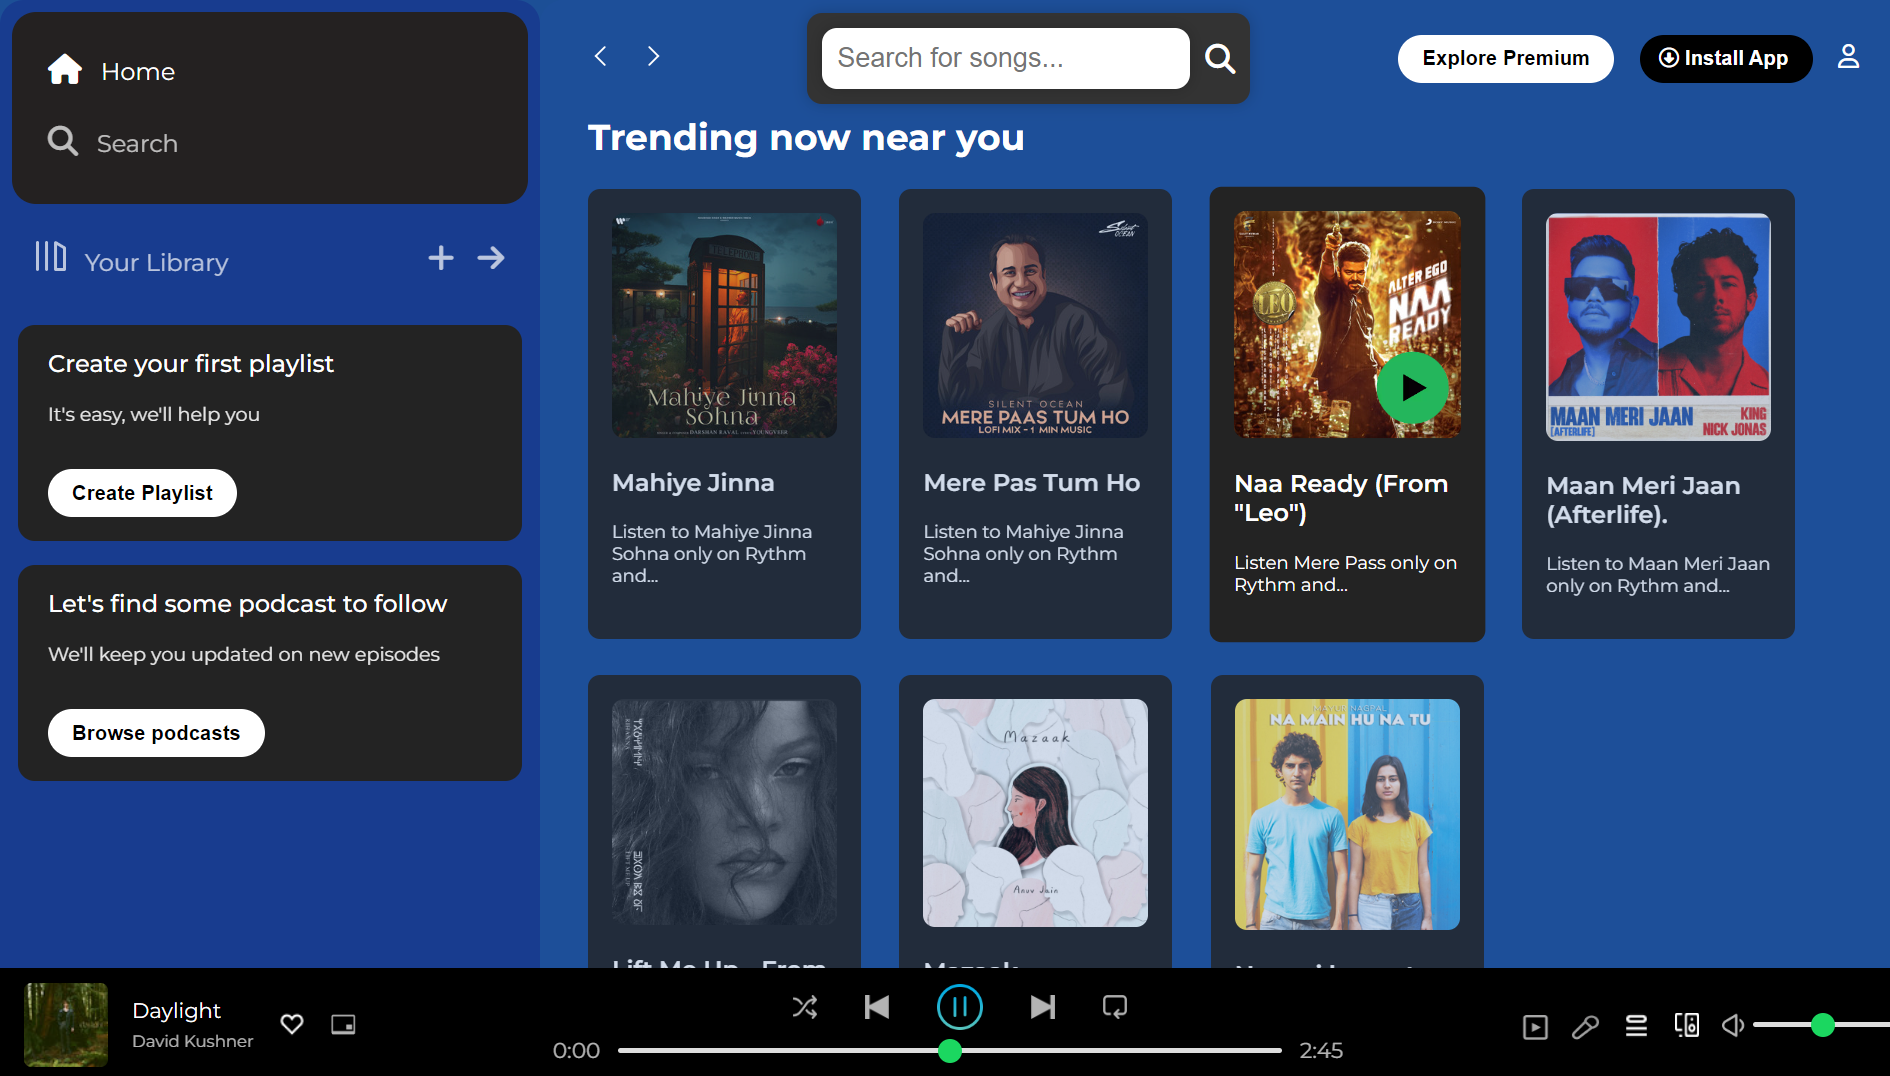Viewport: 1890px width, 1076px height.
Task: Click the connect to device icon
Action: [1686, 1026]
